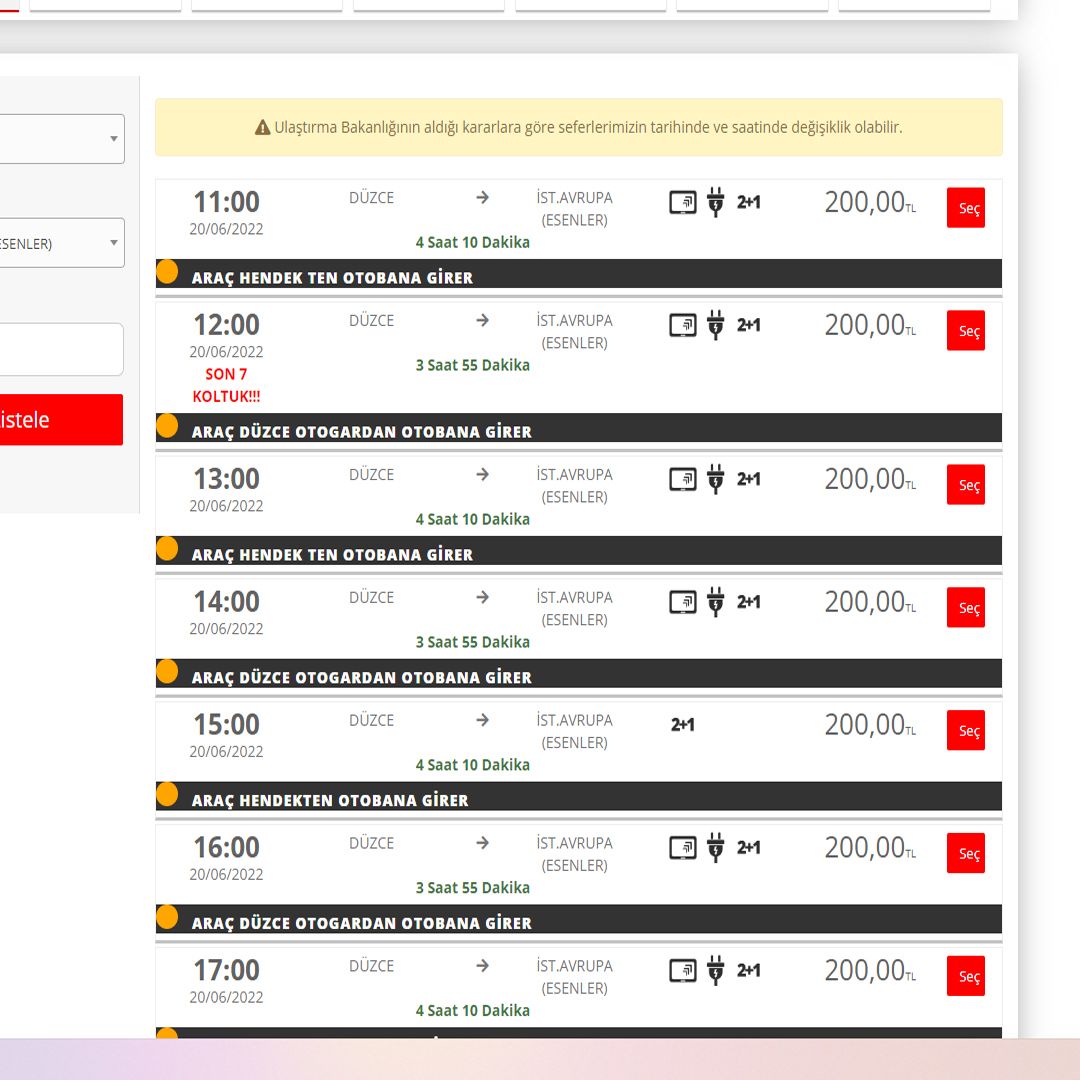Click orange dot beside 11:00 Hendek note
This screenshot has height=1080, width=1080.
tap(167, 271)
